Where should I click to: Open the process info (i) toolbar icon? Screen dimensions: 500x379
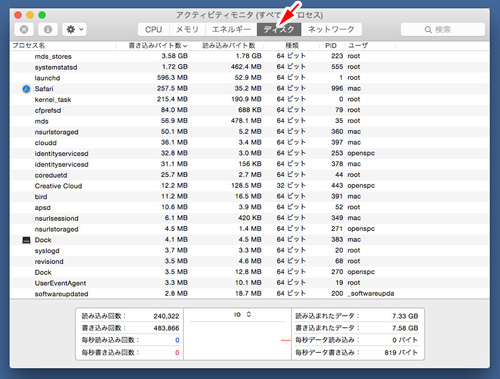click(x=48, y=30)
